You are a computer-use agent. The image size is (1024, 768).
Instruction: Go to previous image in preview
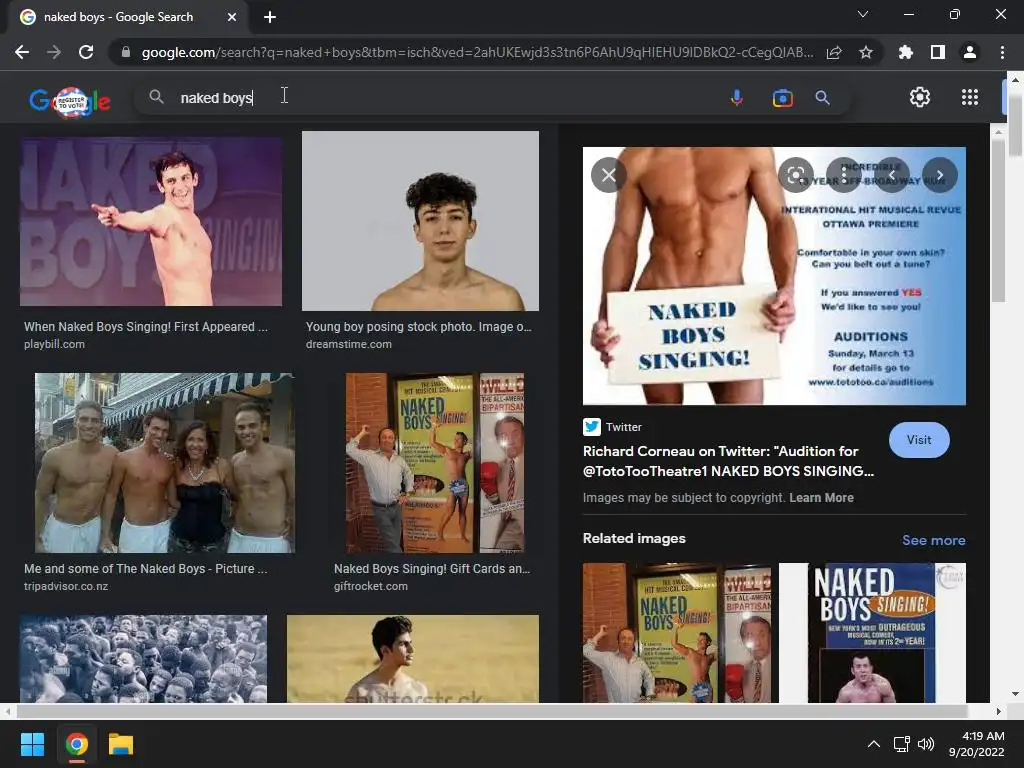[891, 175]
